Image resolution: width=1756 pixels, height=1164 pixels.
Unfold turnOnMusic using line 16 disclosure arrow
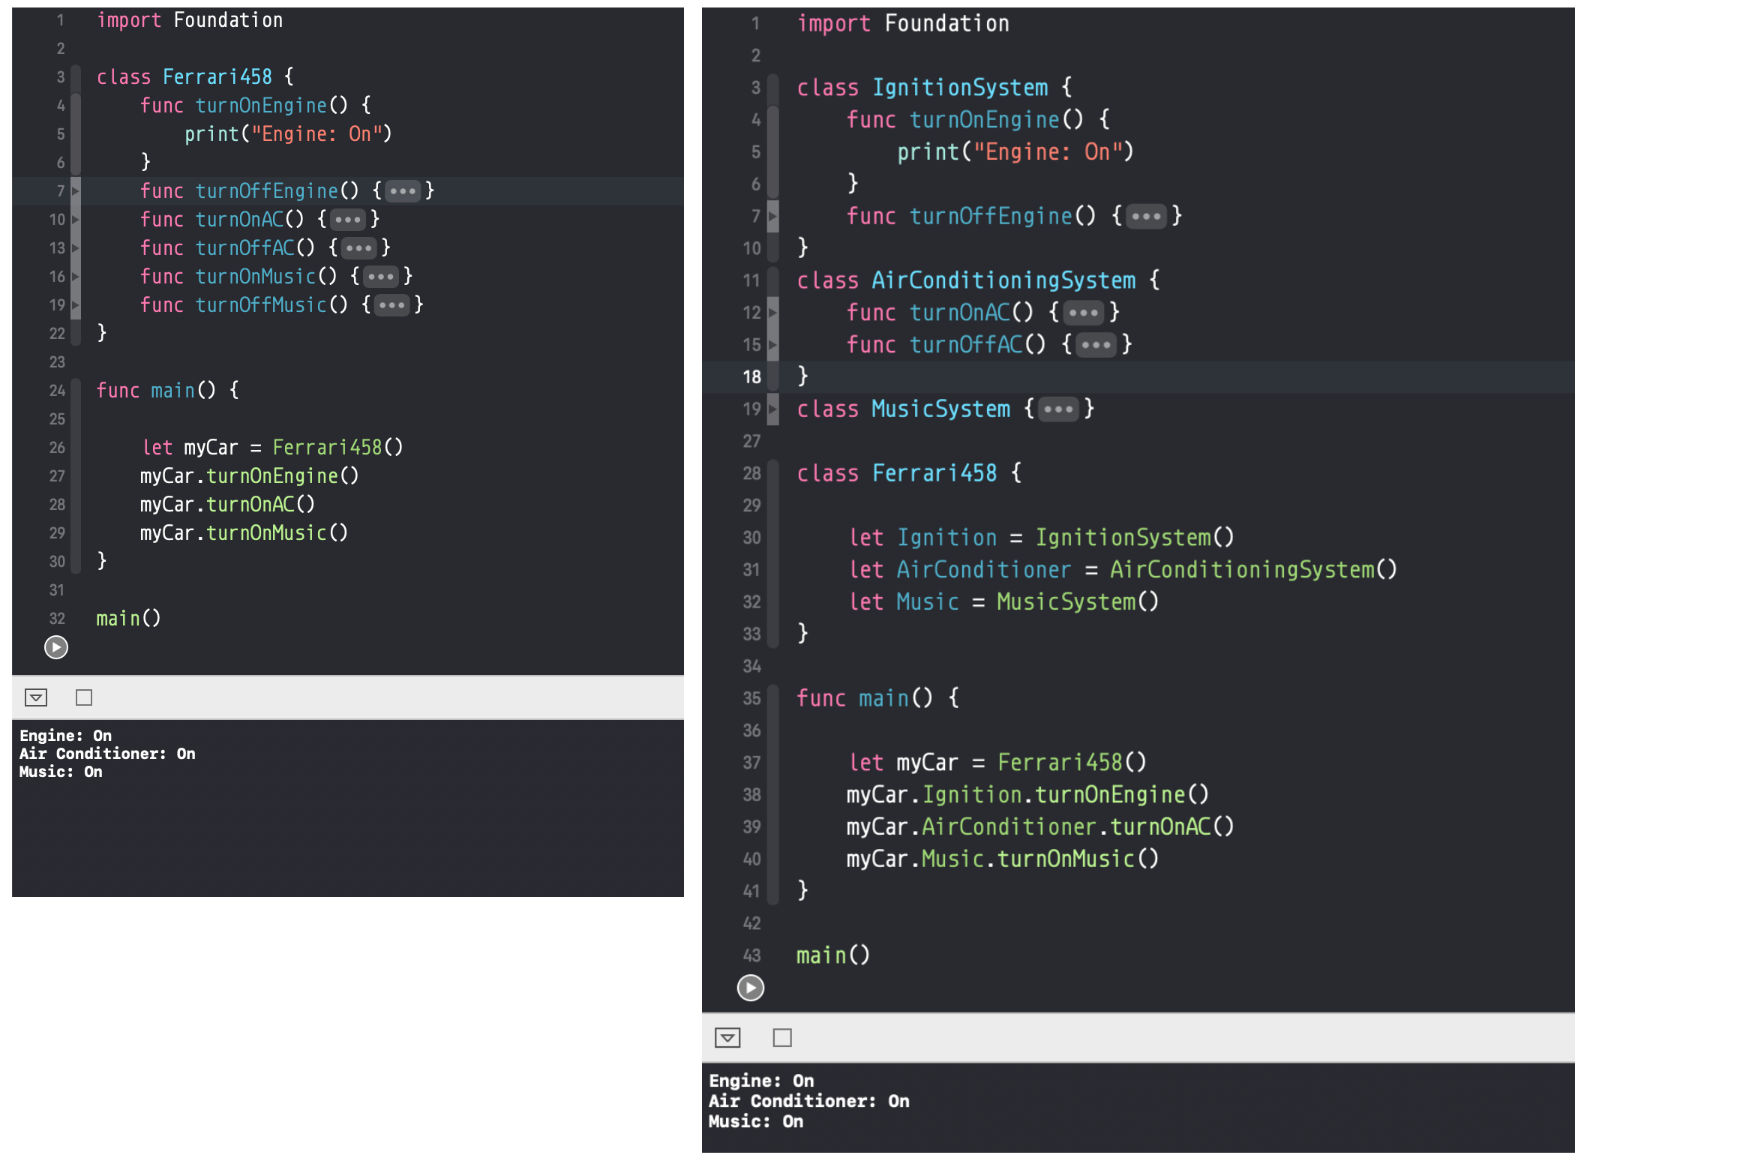tap(76, 276)
